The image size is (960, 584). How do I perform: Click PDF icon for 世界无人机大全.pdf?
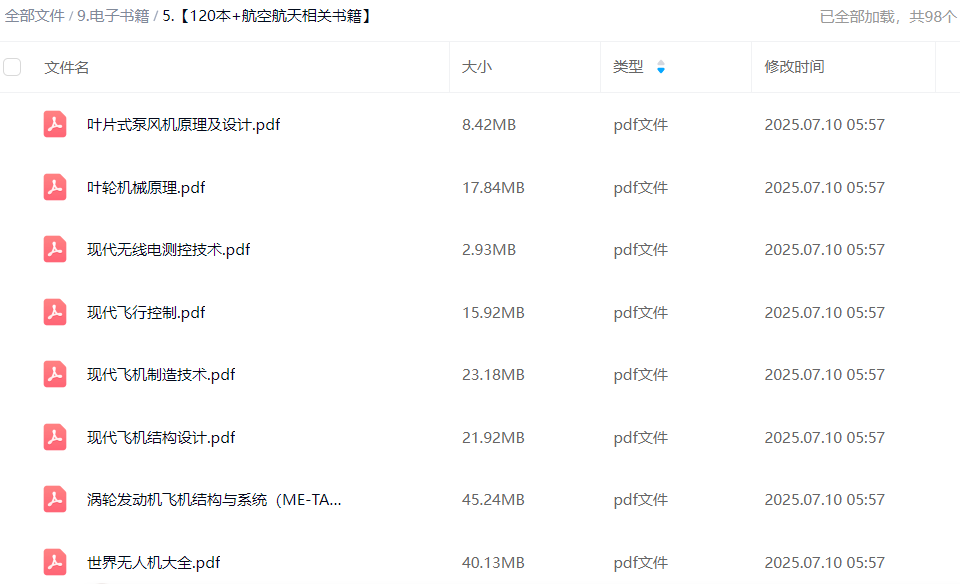coord(55,562)
